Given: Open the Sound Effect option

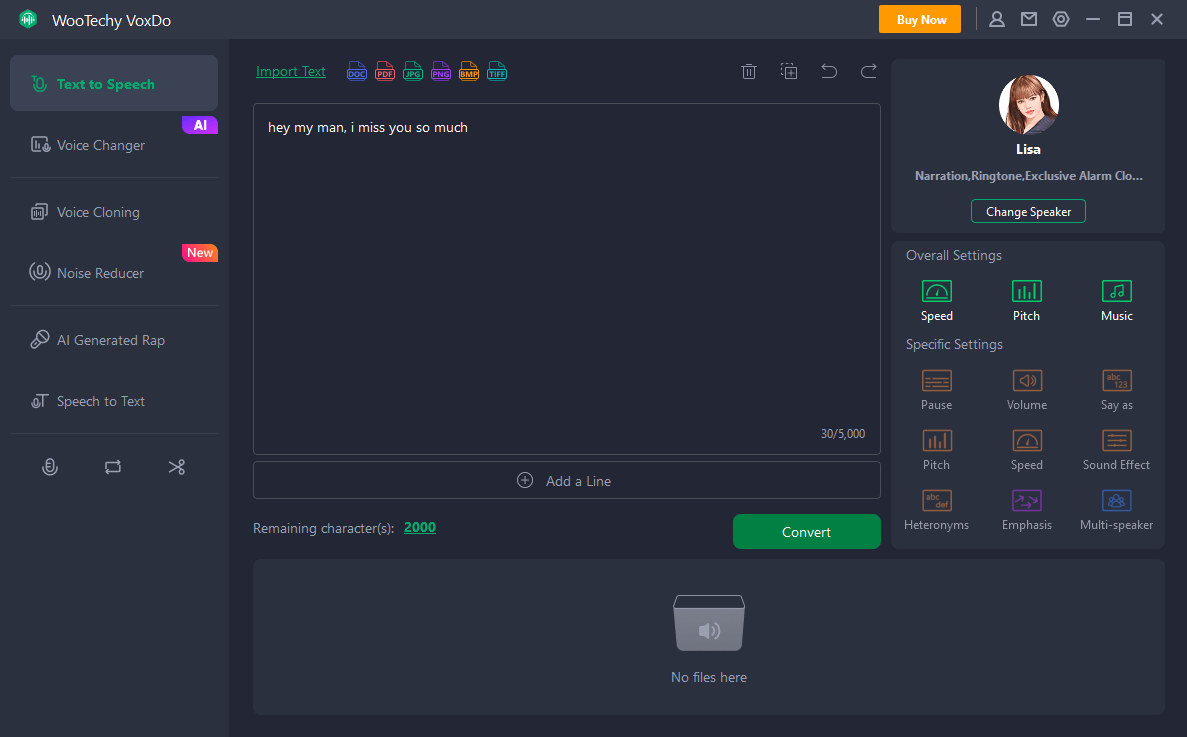Looking at the screenshot, I should [x=1116, y=449].
